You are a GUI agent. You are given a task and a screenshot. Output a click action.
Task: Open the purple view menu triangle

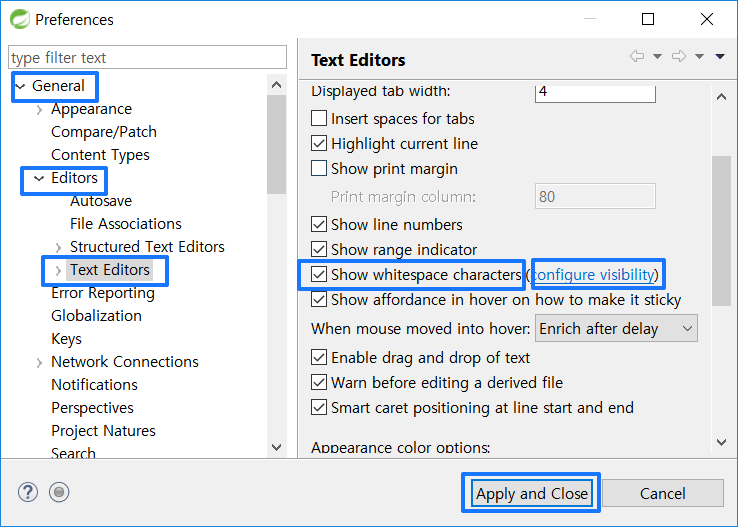720,57
